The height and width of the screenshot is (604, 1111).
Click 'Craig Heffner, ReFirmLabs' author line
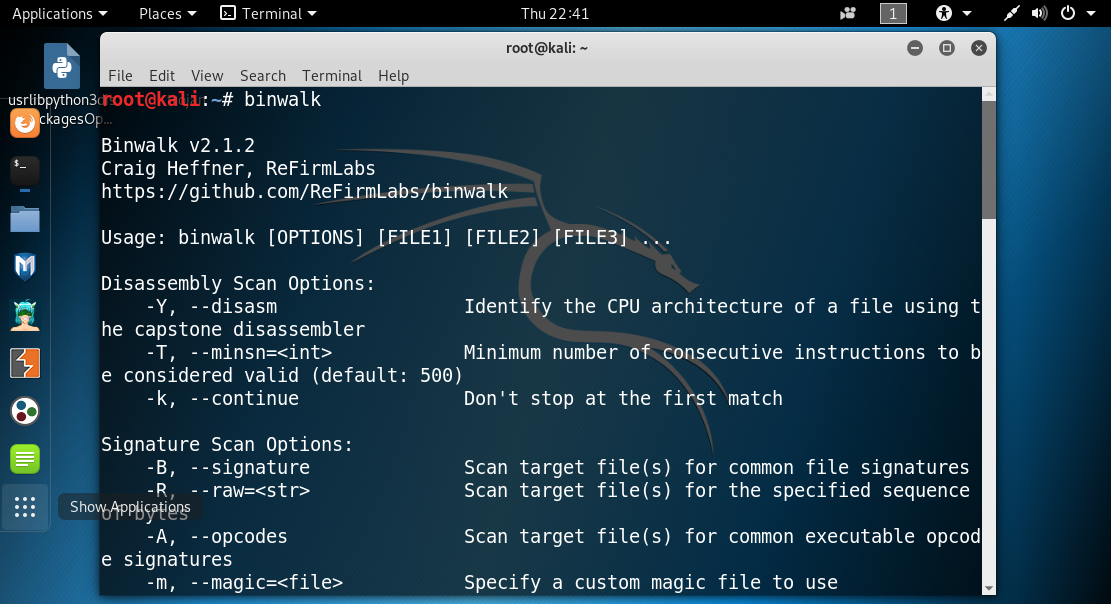click(238, 169)
